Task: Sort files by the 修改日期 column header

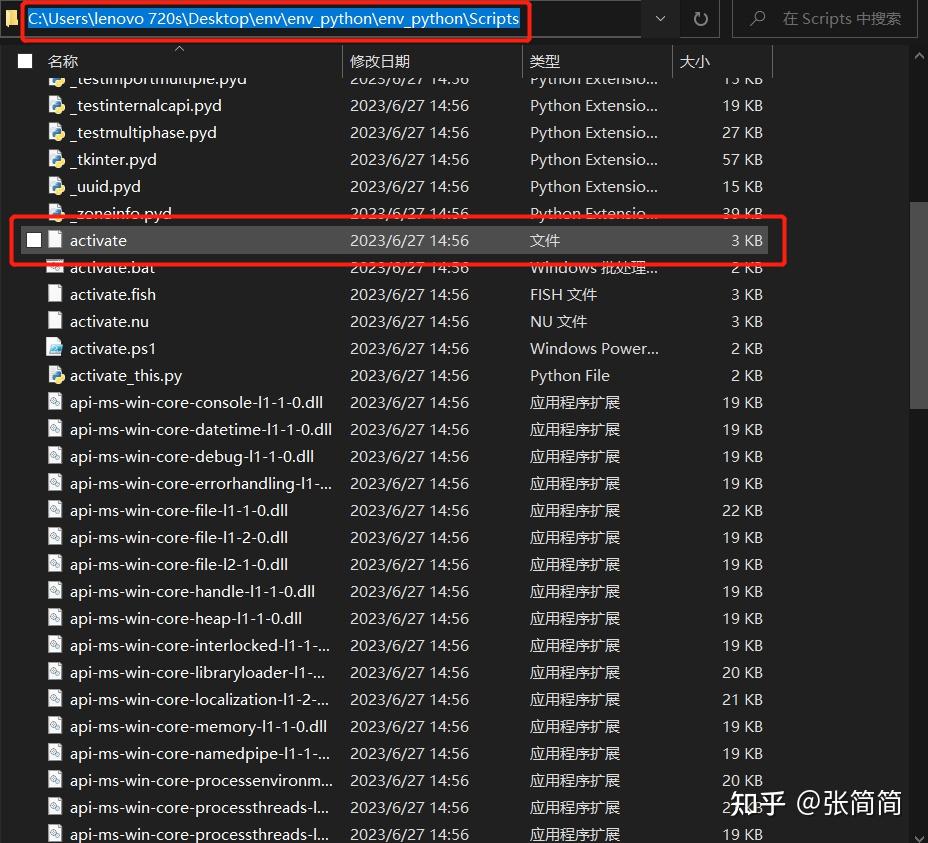Action: 379,62
